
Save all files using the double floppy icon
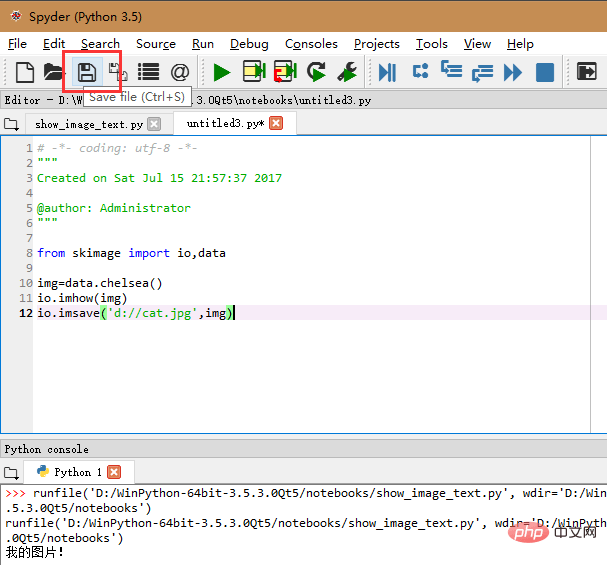[x=118, y=72]
